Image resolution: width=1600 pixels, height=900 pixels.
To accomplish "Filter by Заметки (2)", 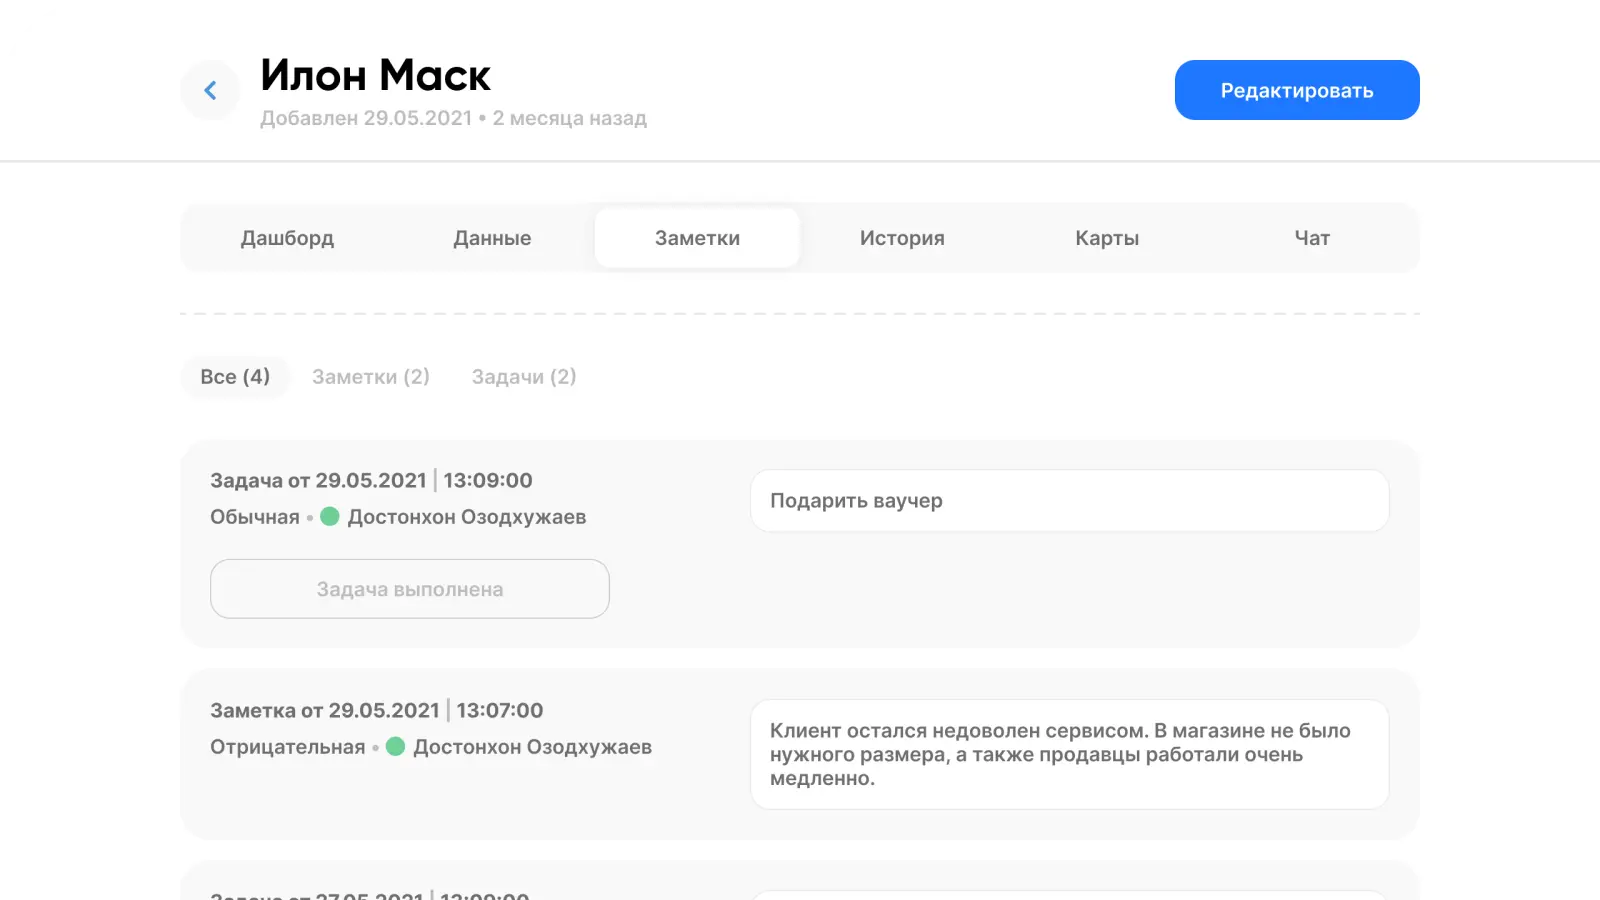I will (371, 377).
